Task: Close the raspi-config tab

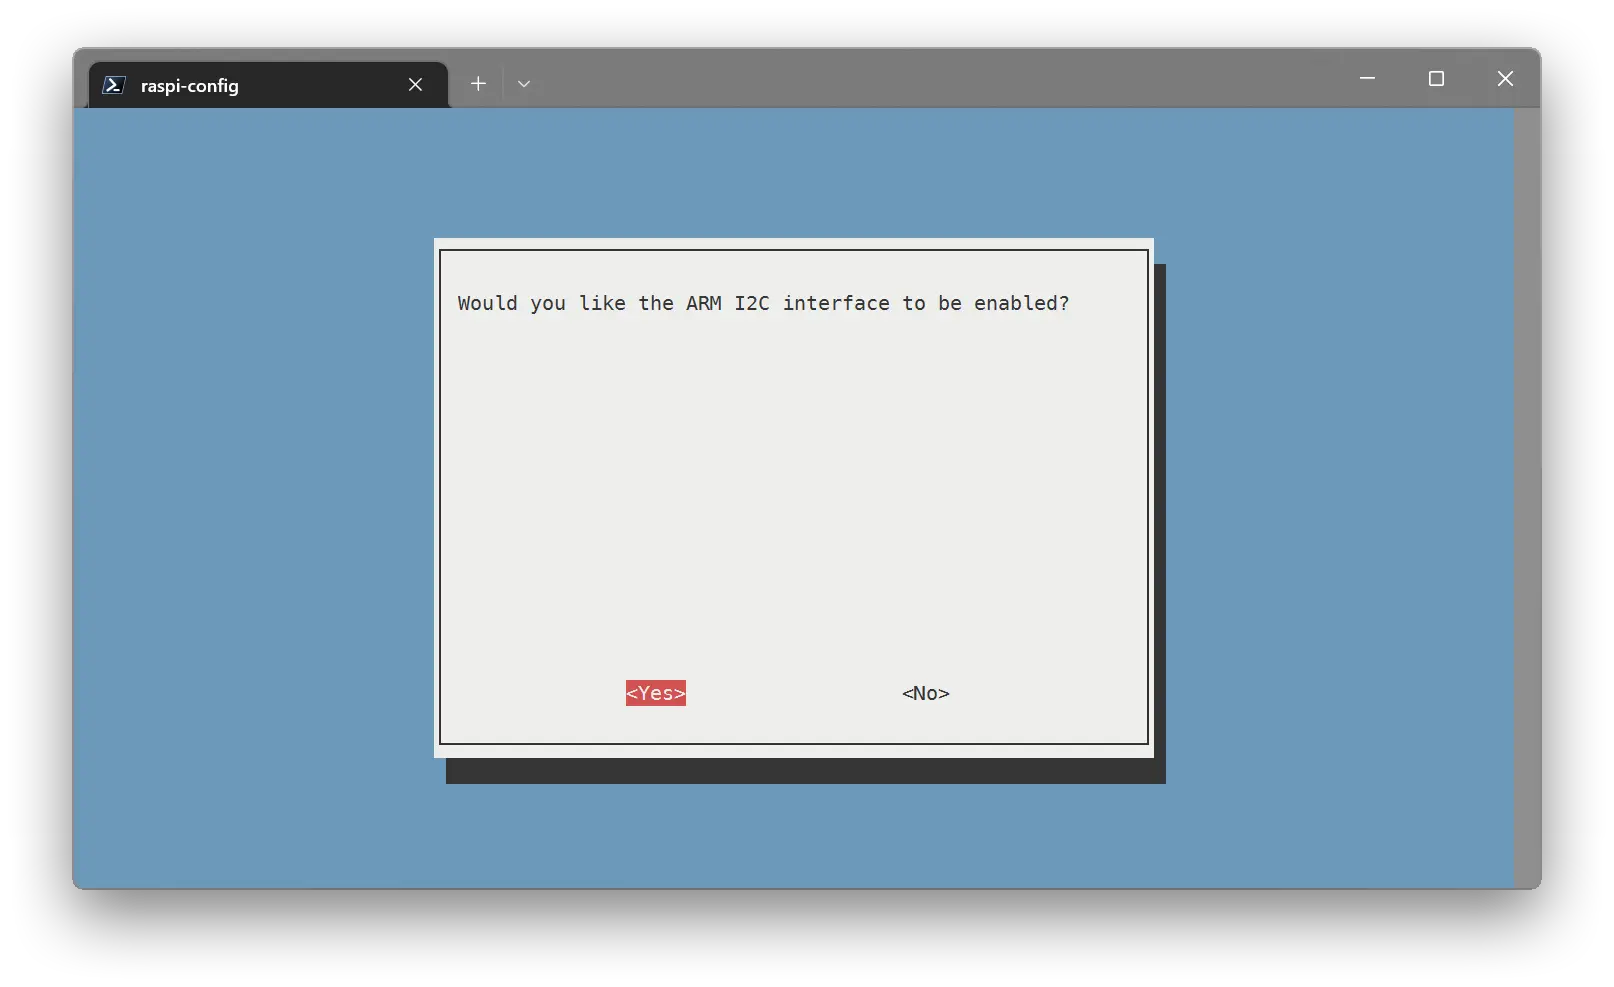Action: 415,85
